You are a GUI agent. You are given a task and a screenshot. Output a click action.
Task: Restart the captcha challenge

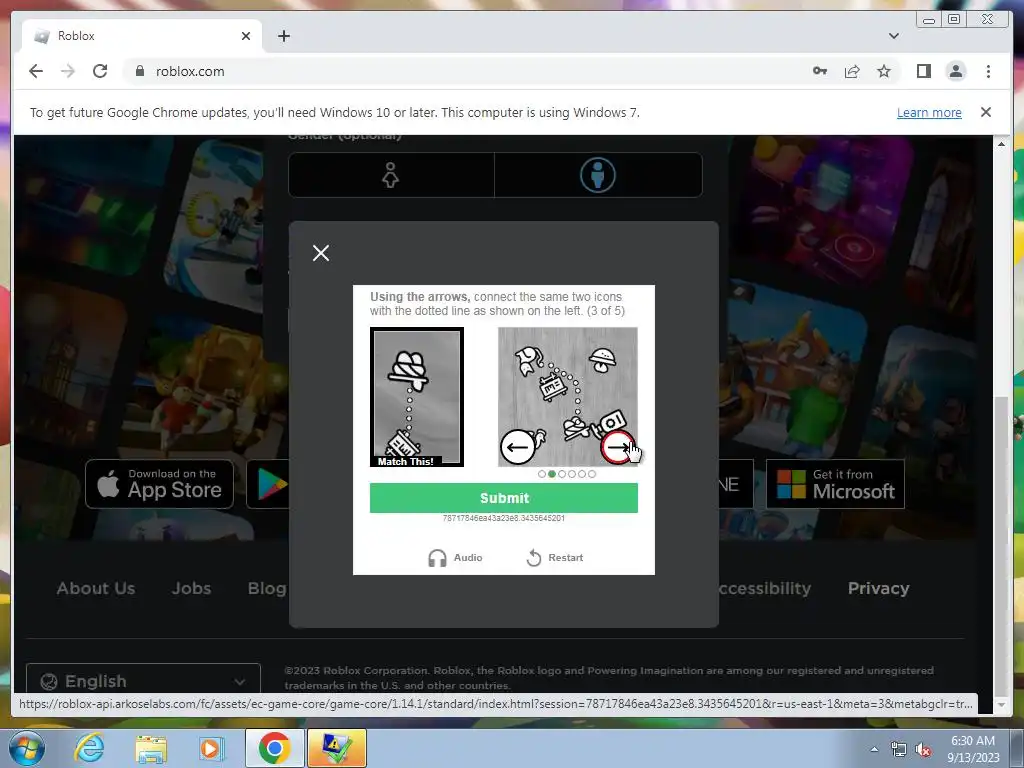[x=554, y=558]
